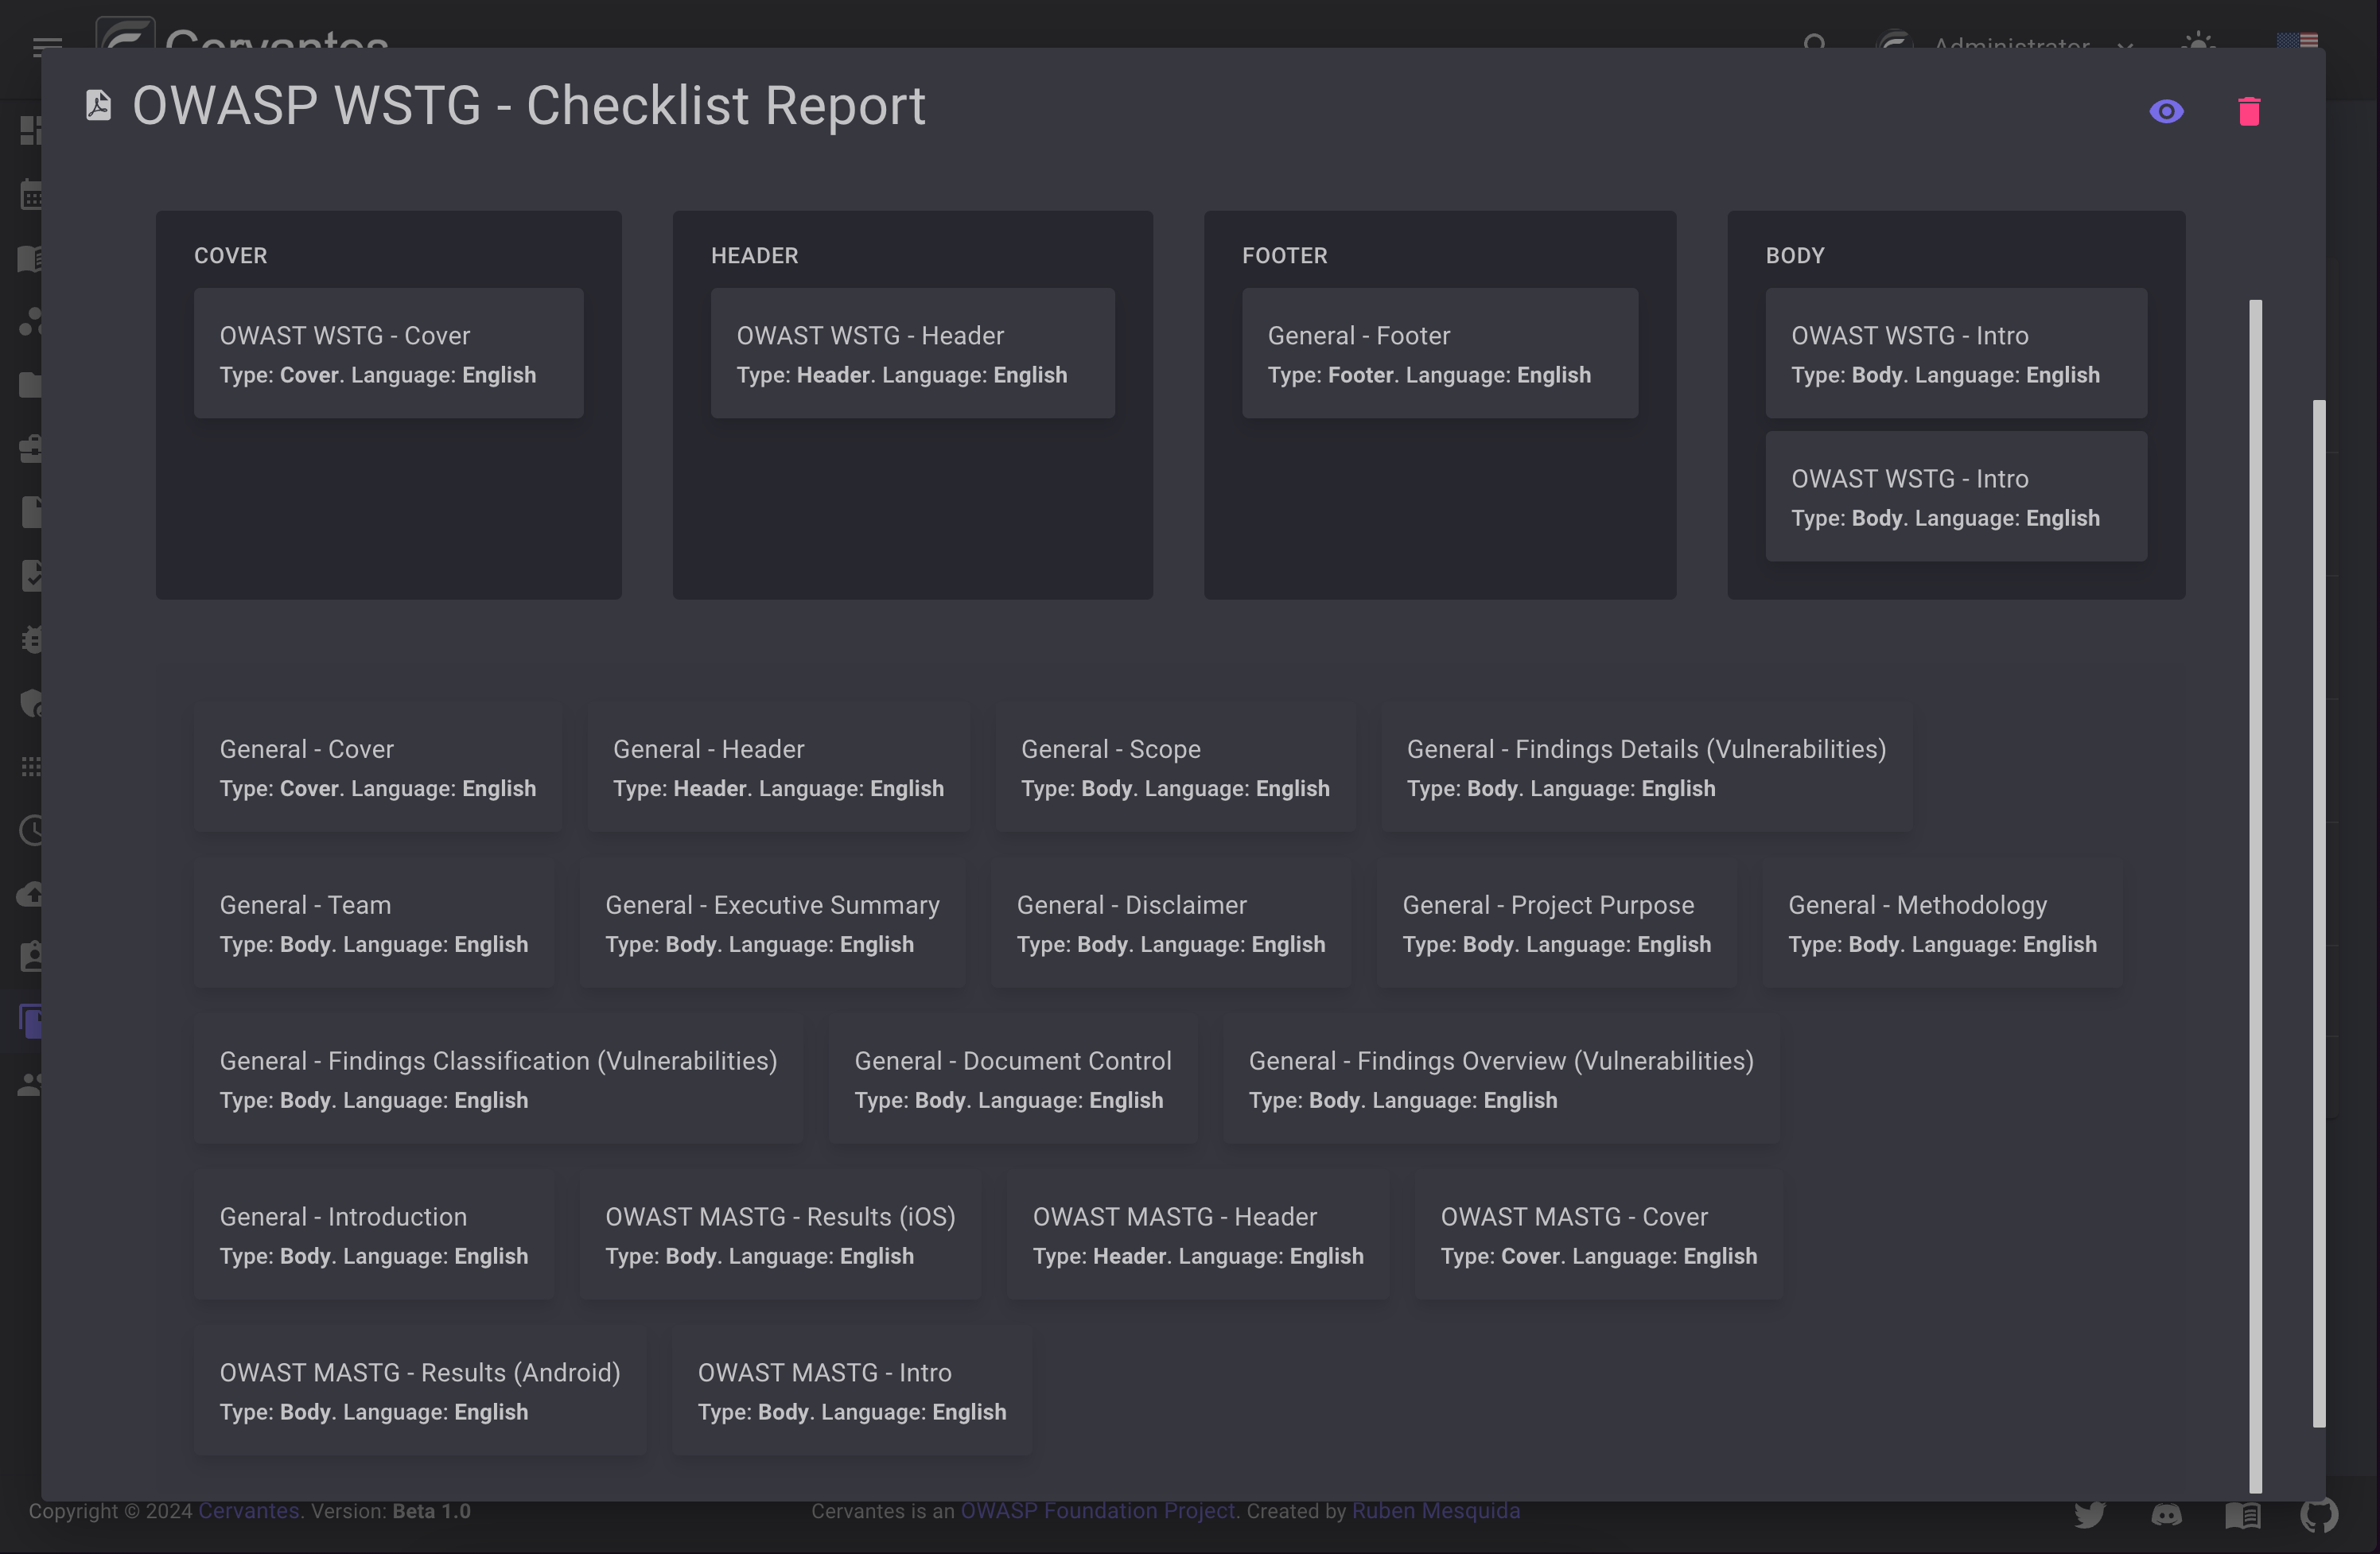
Task: Toggle the sun light-theme icon in the top bar
Action: point(2198,44)
